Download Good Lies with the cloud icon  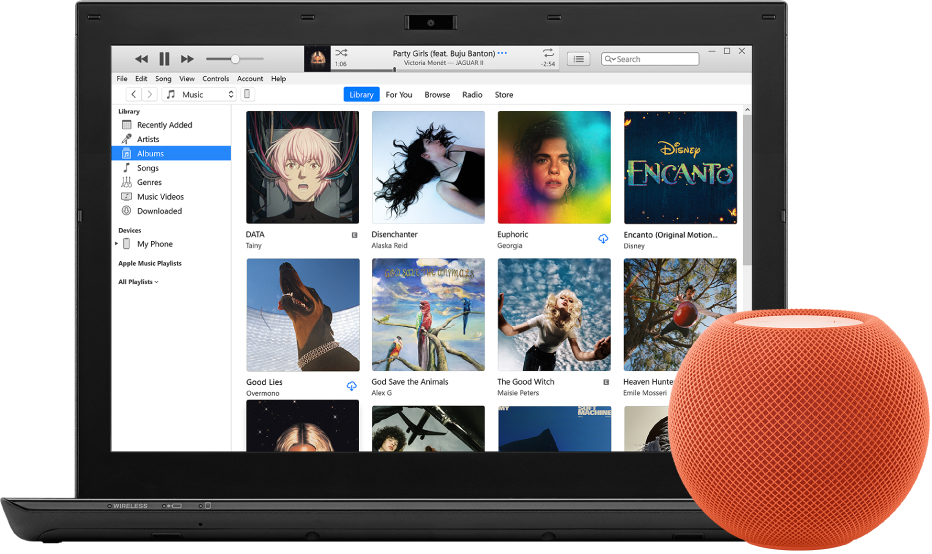(352, 386)
